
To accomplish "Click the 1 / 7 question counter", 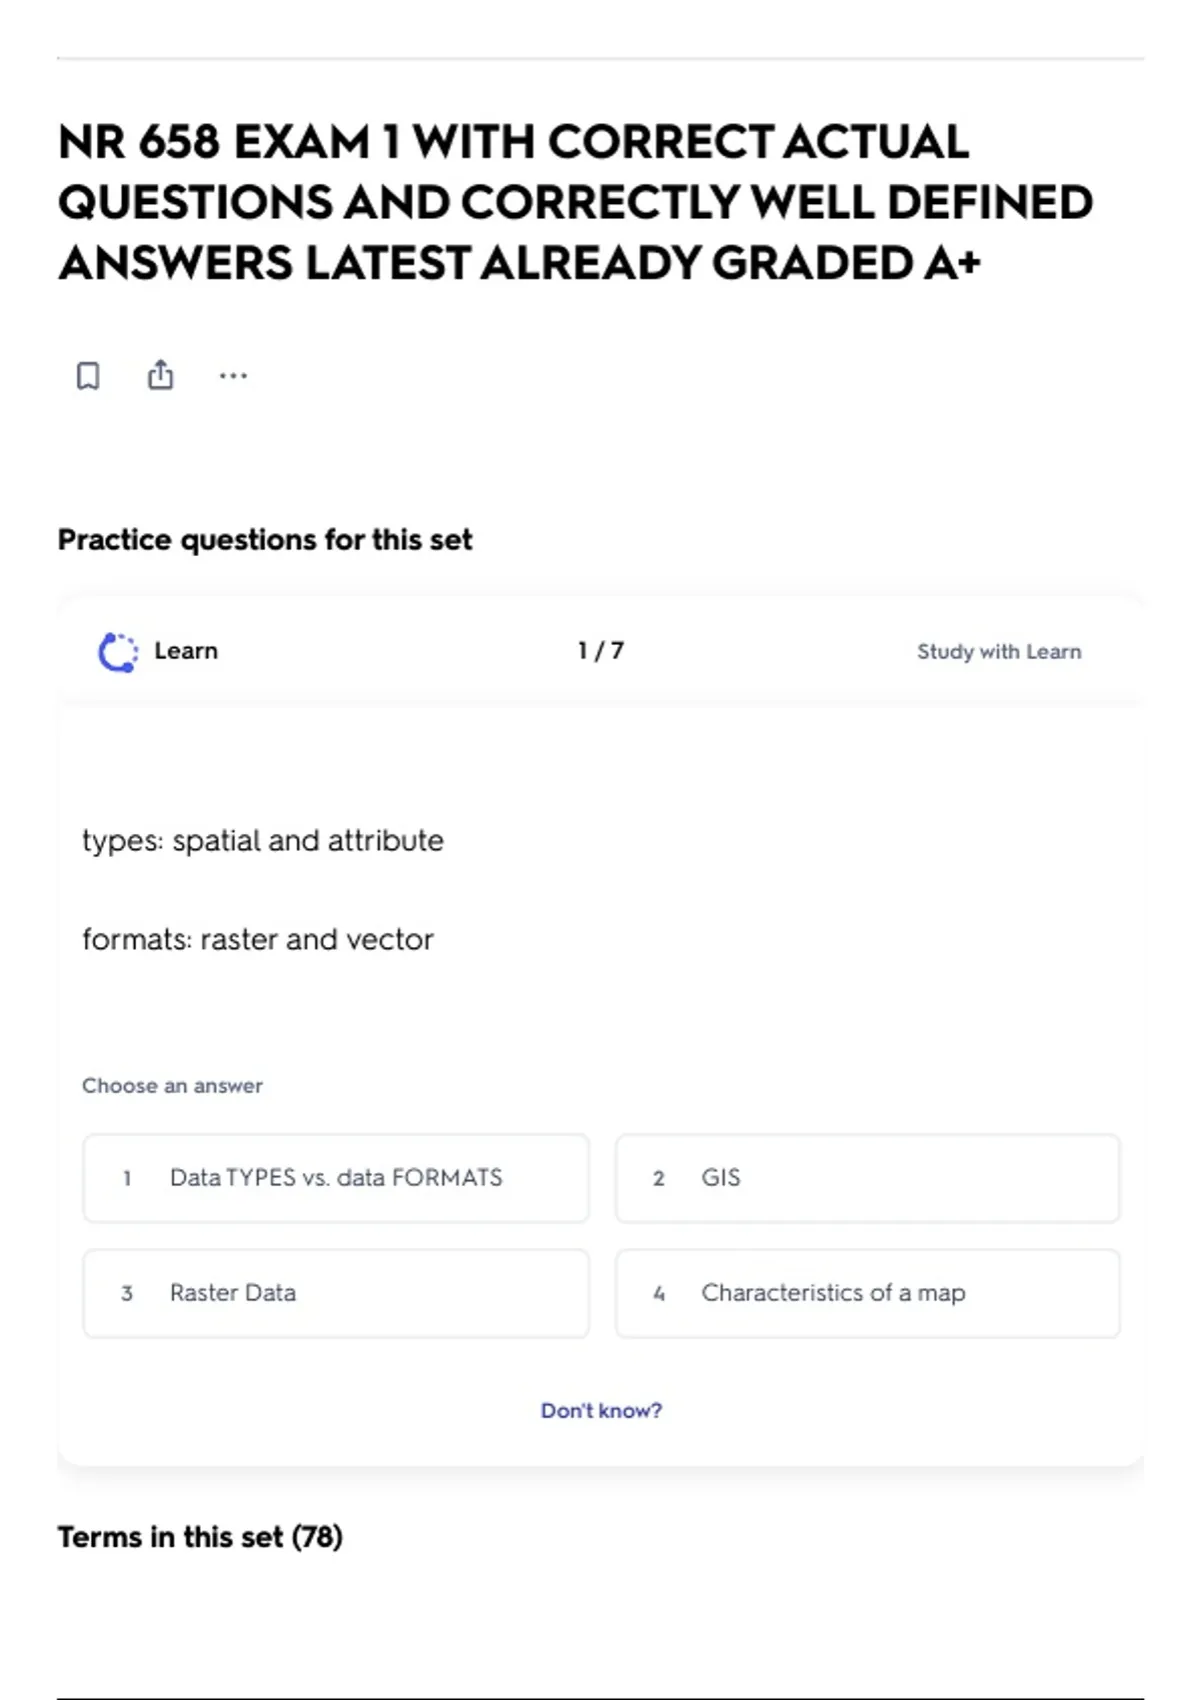I will 601,651.
